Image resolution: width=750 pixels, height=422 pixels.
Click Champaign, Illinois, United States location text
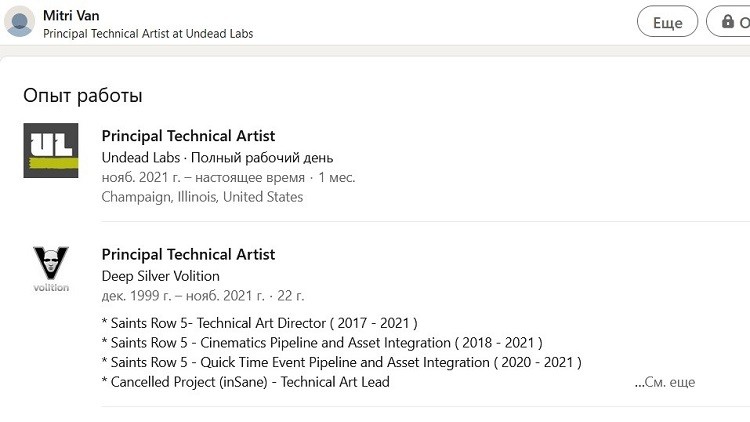click(202, 197)
